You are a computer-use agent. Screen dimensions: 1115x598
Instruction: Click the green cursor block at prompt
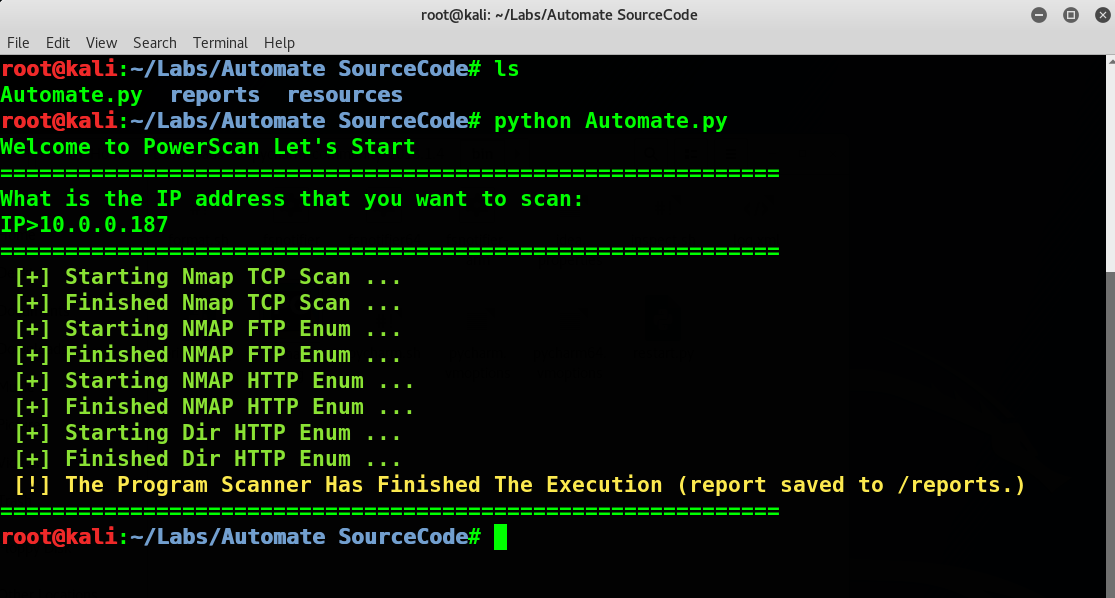[501, 537]
